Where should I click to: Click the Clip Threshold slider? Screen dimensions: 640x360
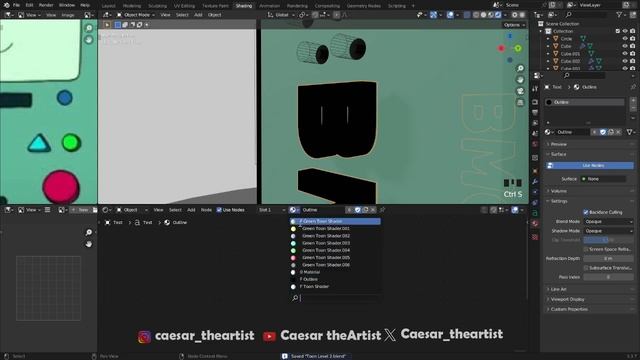click(x=609, y=240)
